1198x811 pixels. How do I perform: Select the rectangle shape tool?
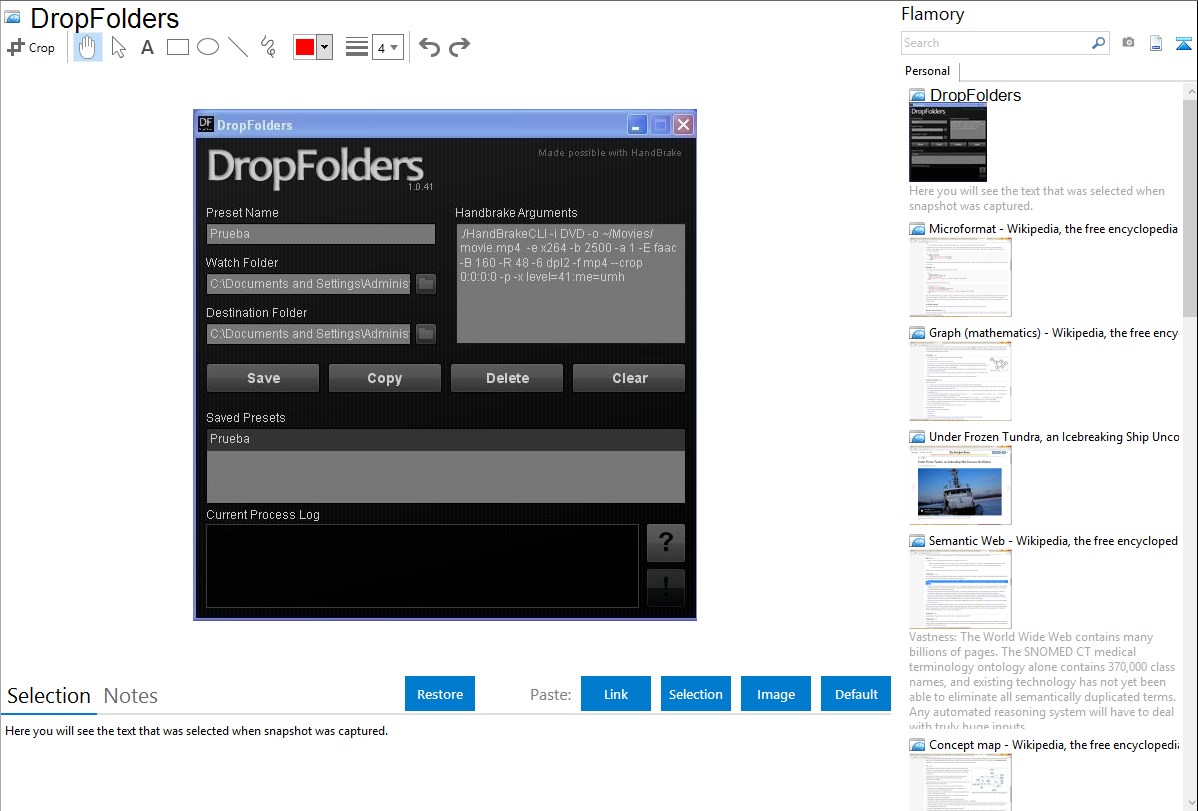pos(177,47)
